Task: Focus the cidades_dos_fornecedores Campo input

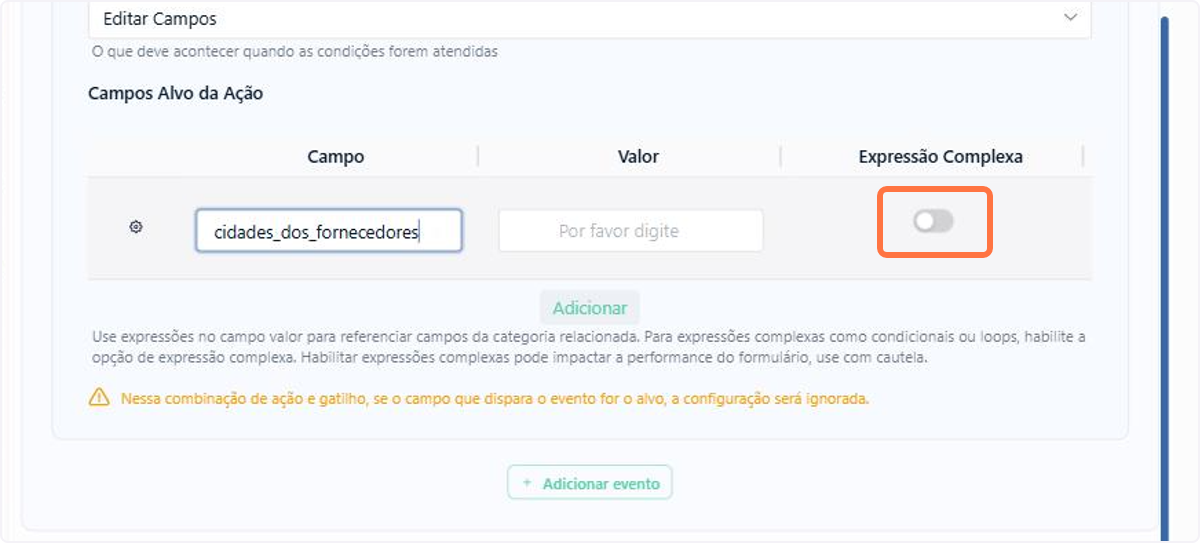Action: click(x=329, y=231)
